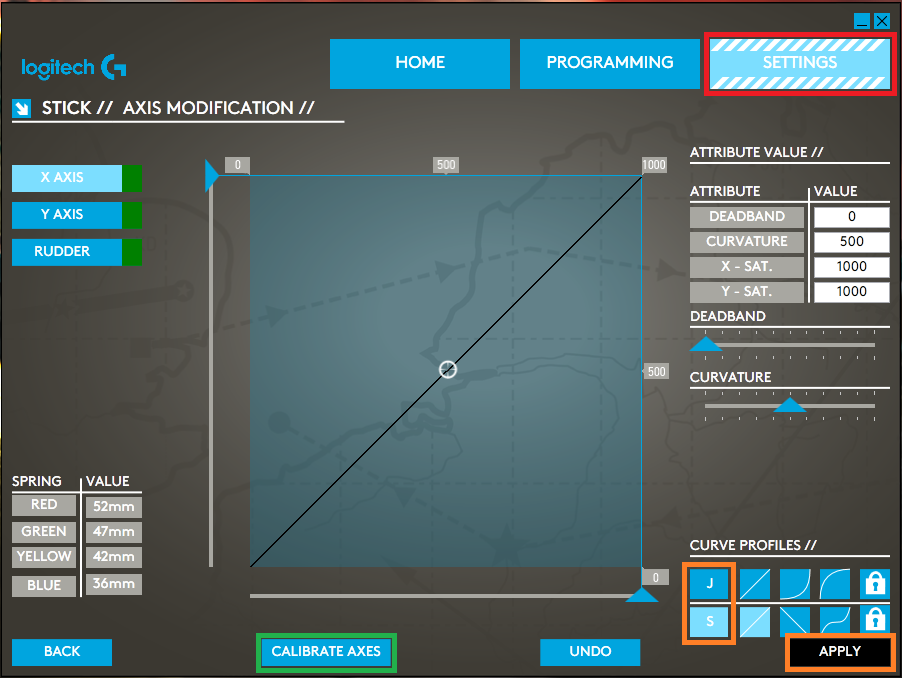Screen dimensions: 902x678
Task: Click the X - SAT. attribute label
Action: pos(747,267)
